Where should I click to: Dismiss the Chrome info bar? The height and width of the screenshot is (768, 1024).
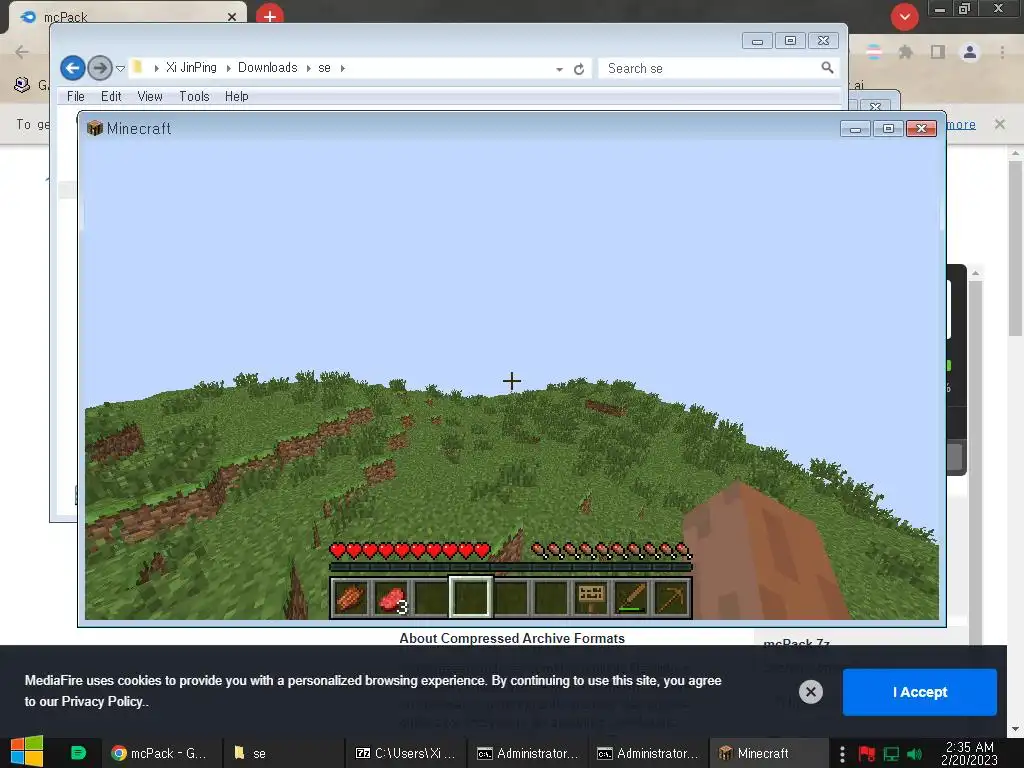pos(999,123)
